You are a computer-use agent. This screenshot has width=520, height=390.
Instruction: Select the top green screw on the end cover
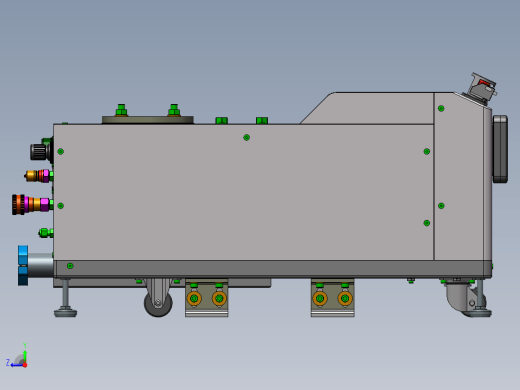point(441,108)
